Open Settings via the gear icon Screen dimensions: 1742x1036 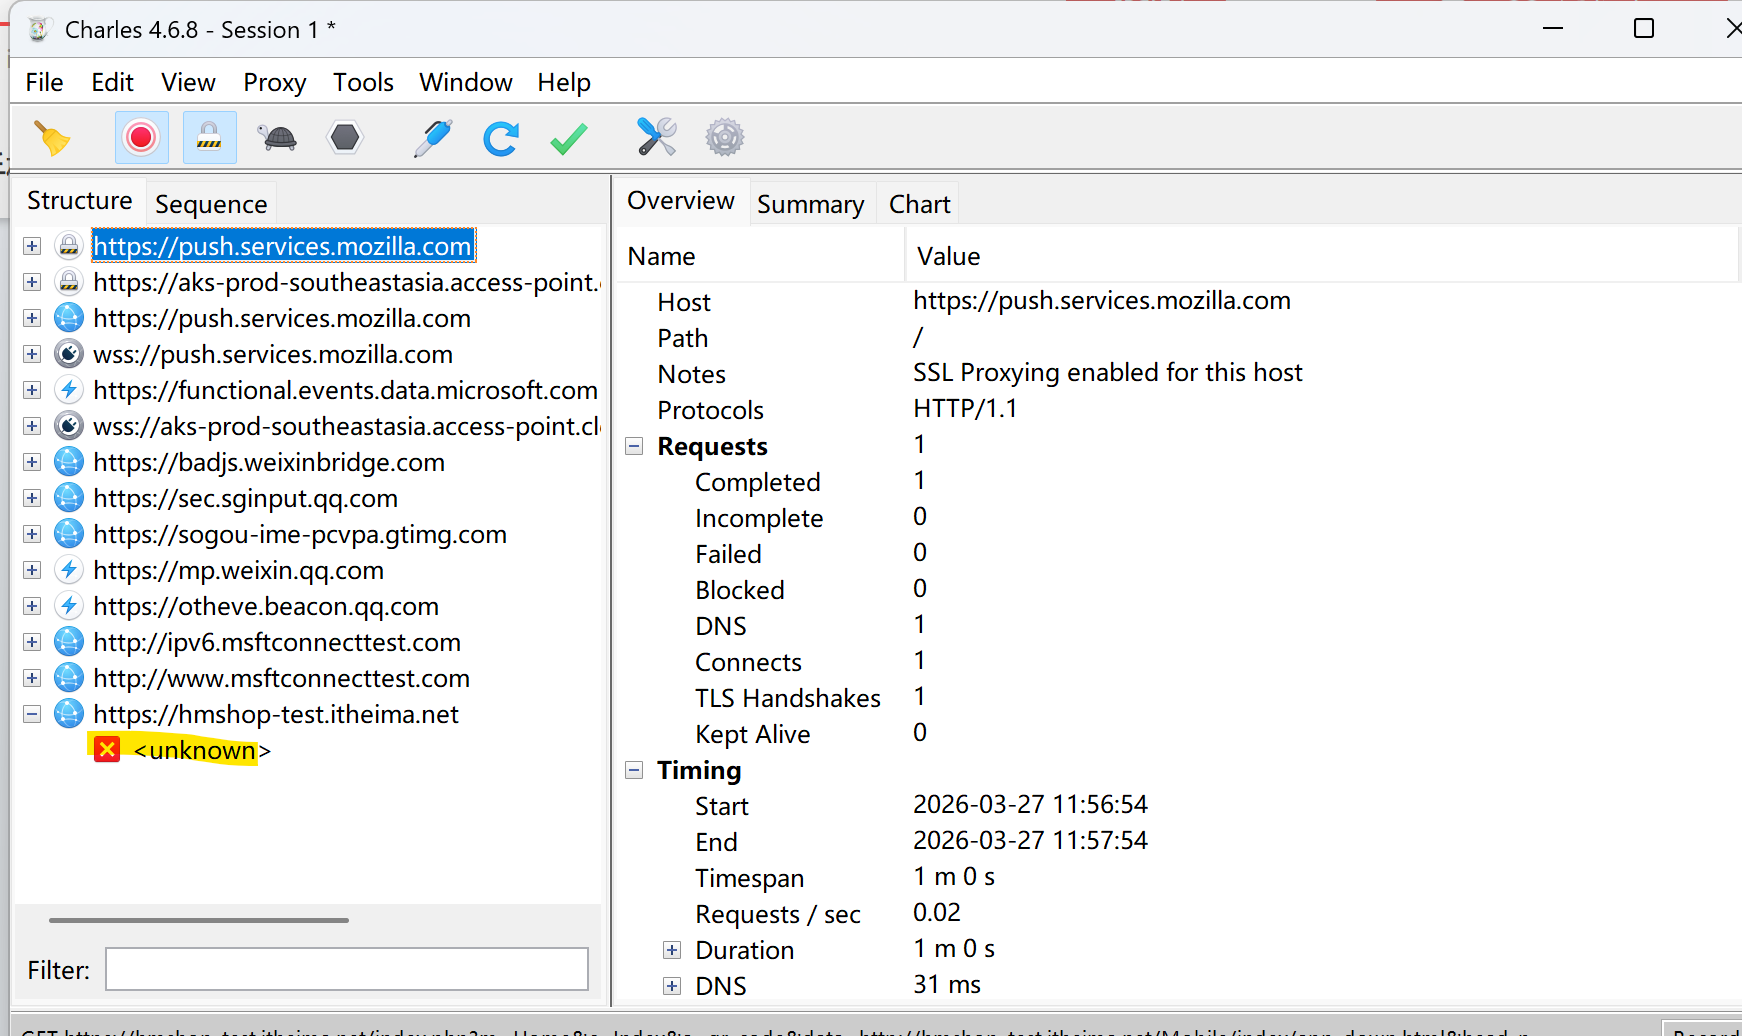(725, 137)
